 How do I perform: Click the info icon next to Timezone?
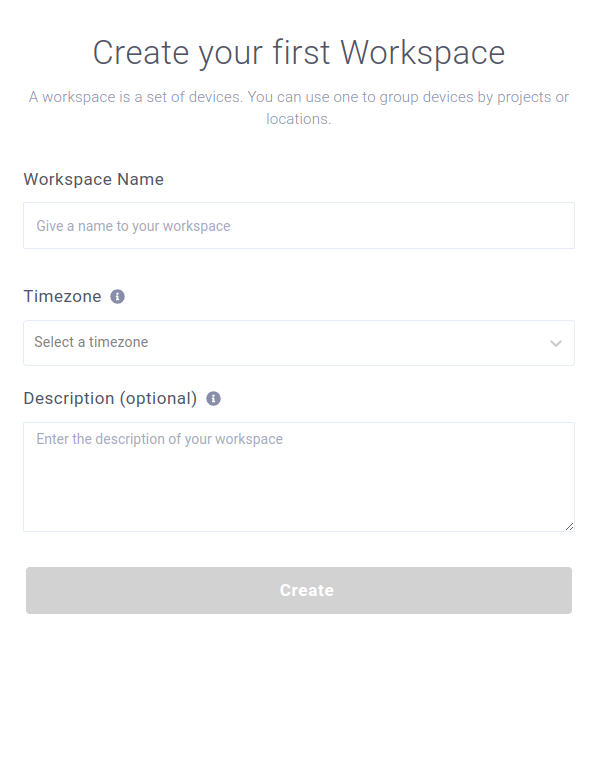(117, 297)
